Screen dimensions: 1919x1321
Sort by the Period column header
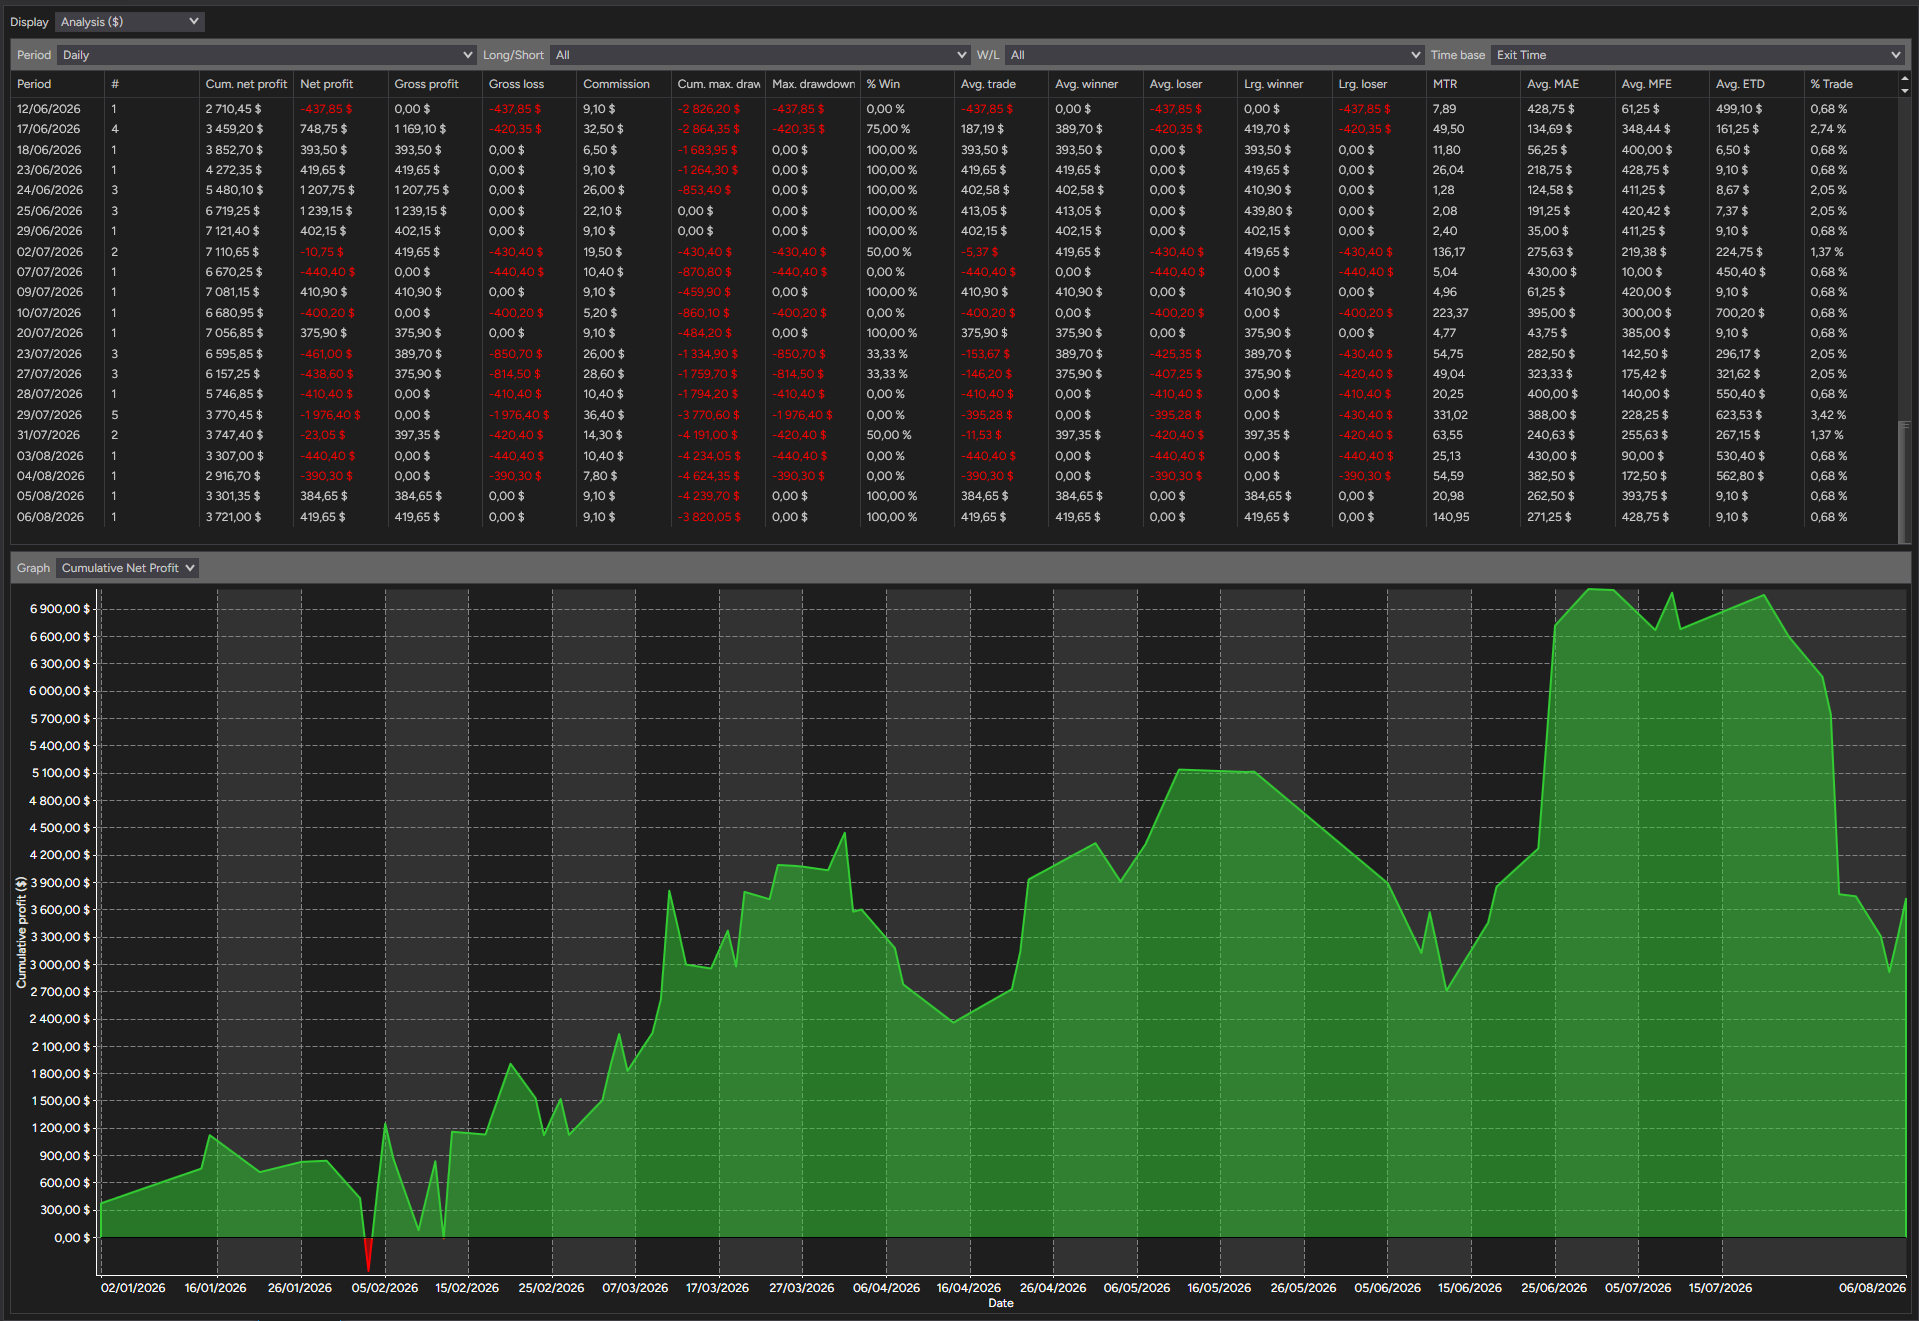pyautogui.click(x=57, y=84)
